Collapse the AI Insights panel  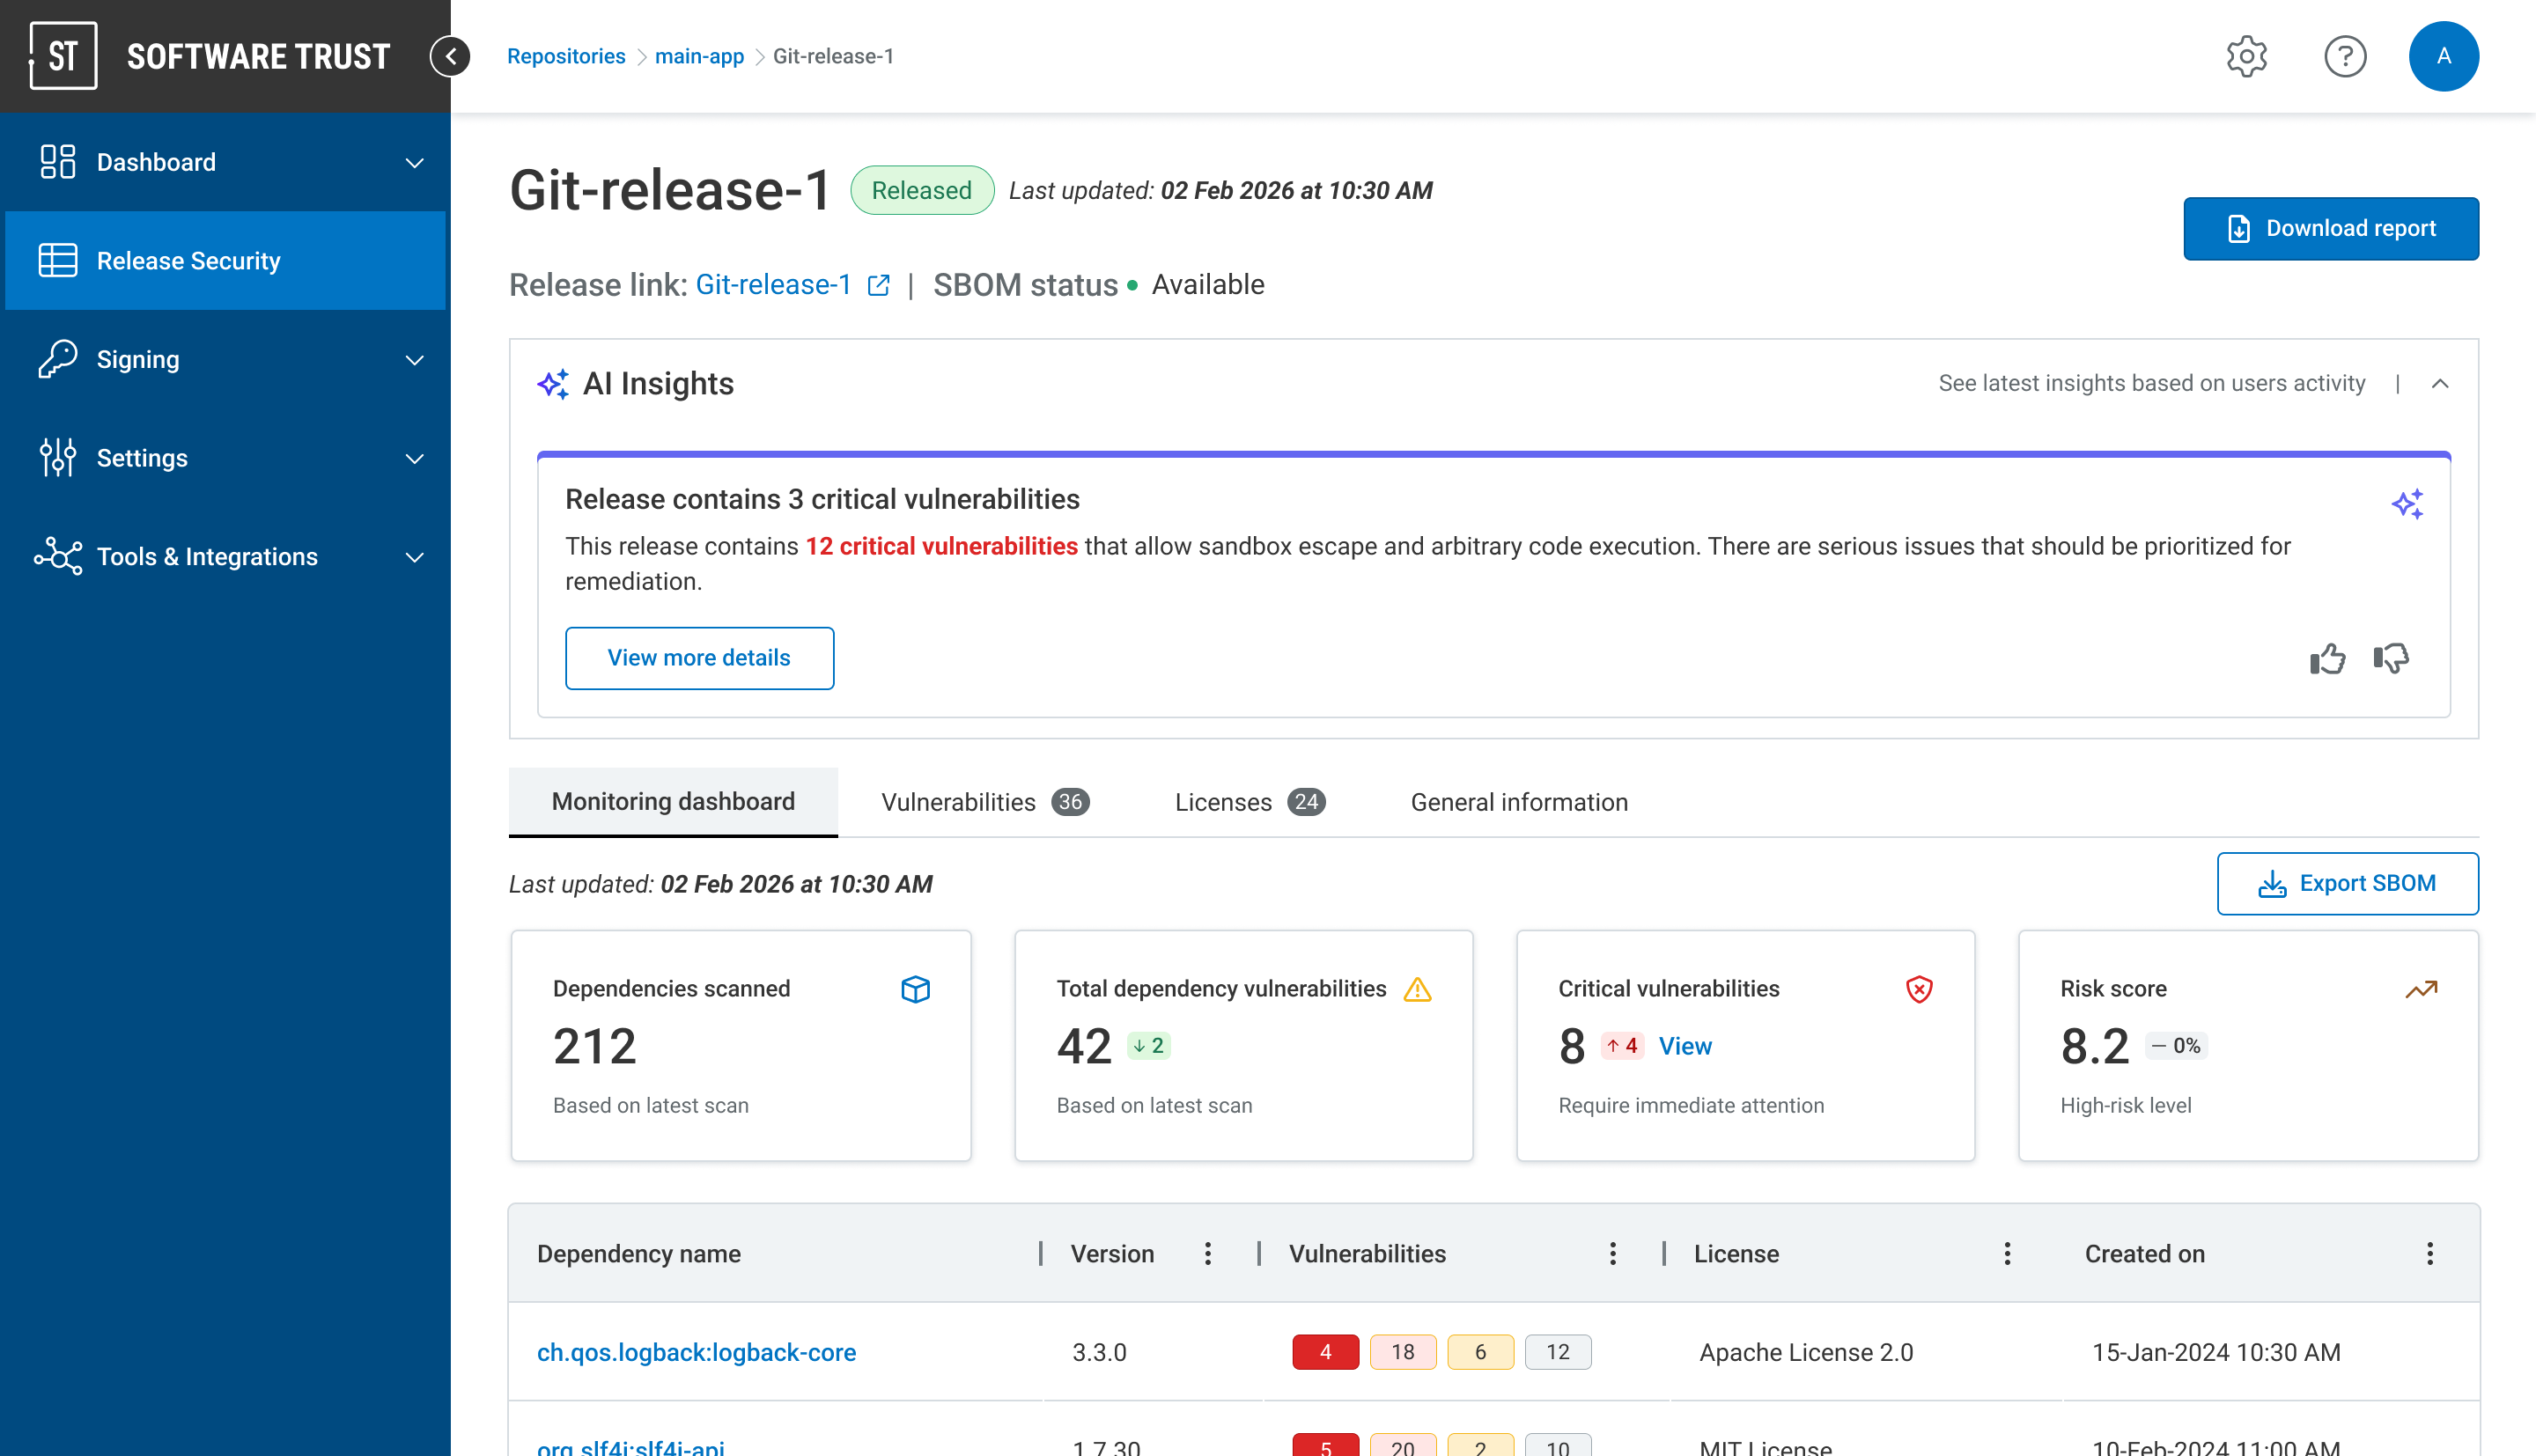tap(2440, 384)
